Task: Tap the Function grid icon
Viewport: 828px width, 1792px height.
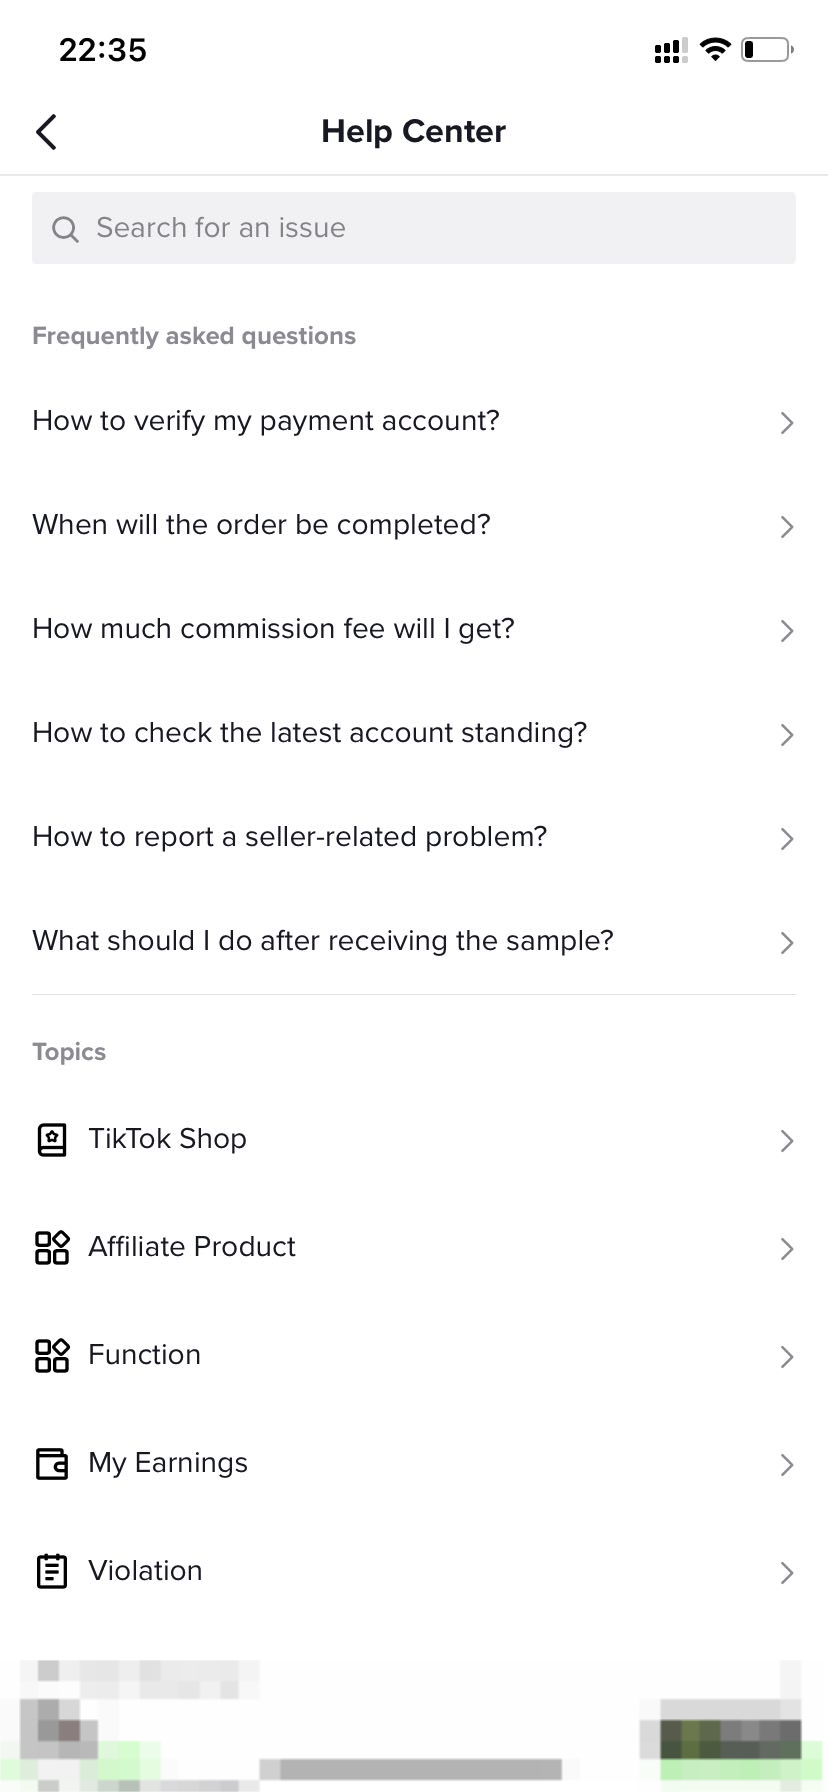Action: coord(52,1356)
